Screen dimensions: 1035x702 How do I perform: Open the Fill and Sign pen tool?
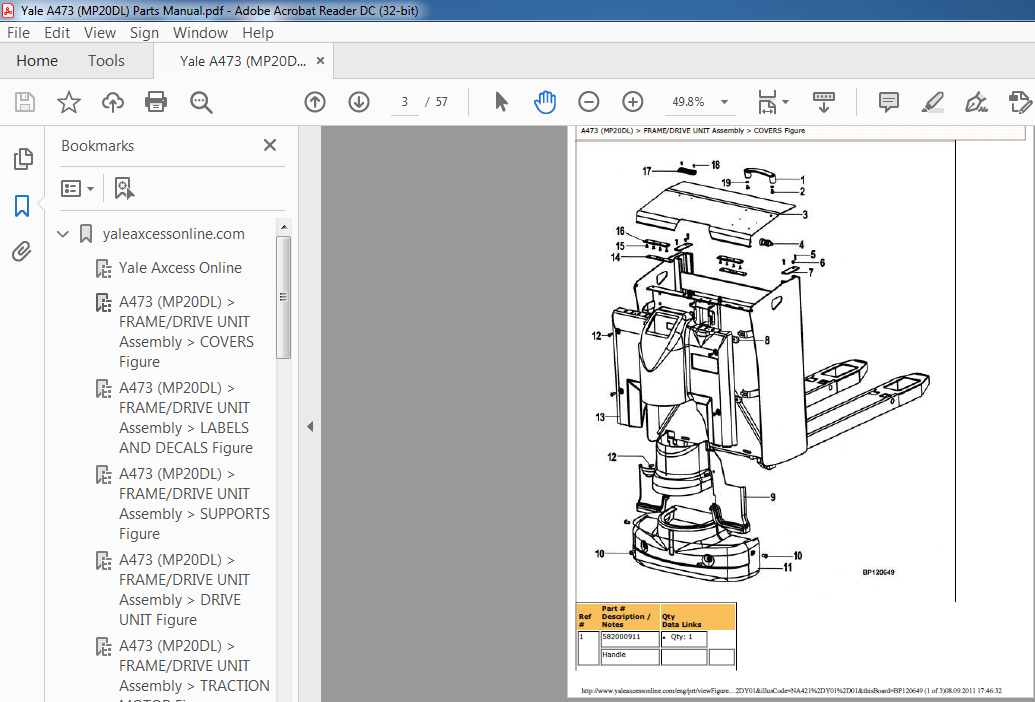[976, 102]
